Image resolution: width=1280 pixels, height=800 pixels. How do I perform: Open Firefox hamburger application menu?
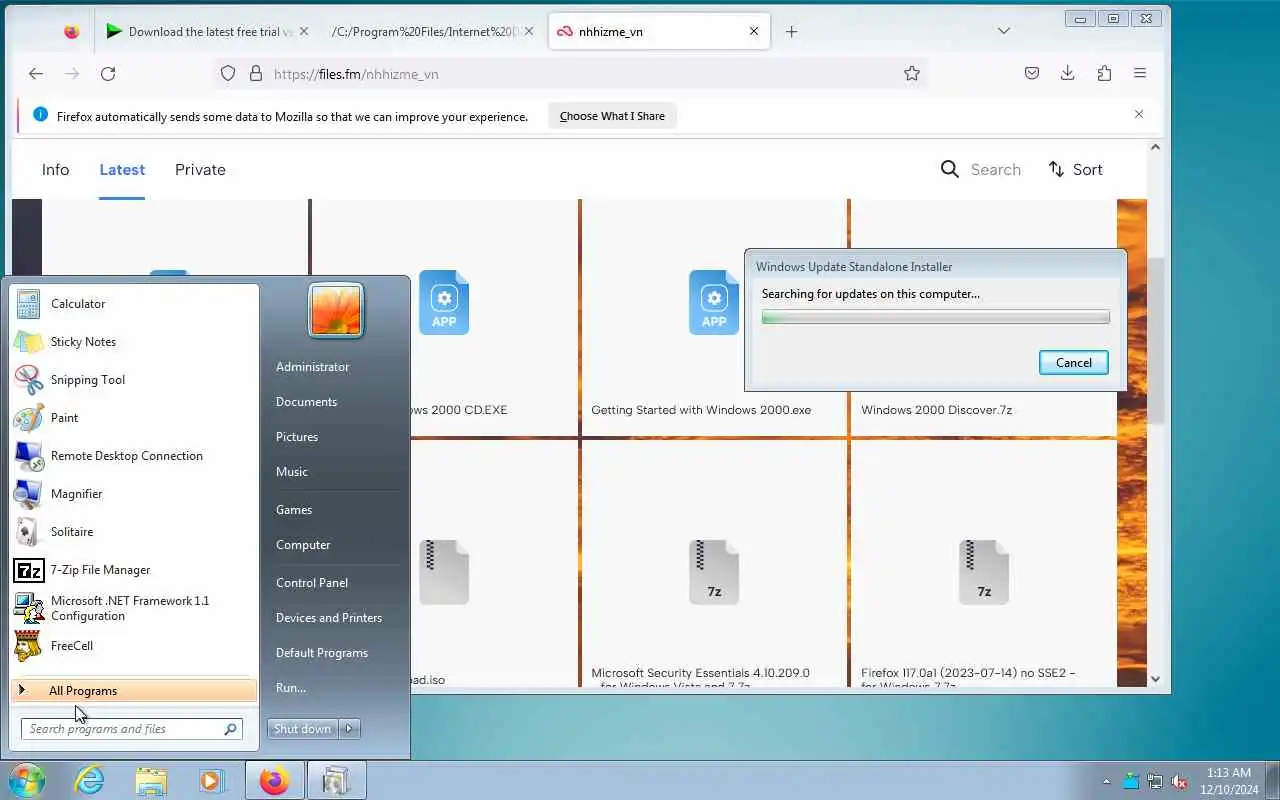[x=1140, y=73]
